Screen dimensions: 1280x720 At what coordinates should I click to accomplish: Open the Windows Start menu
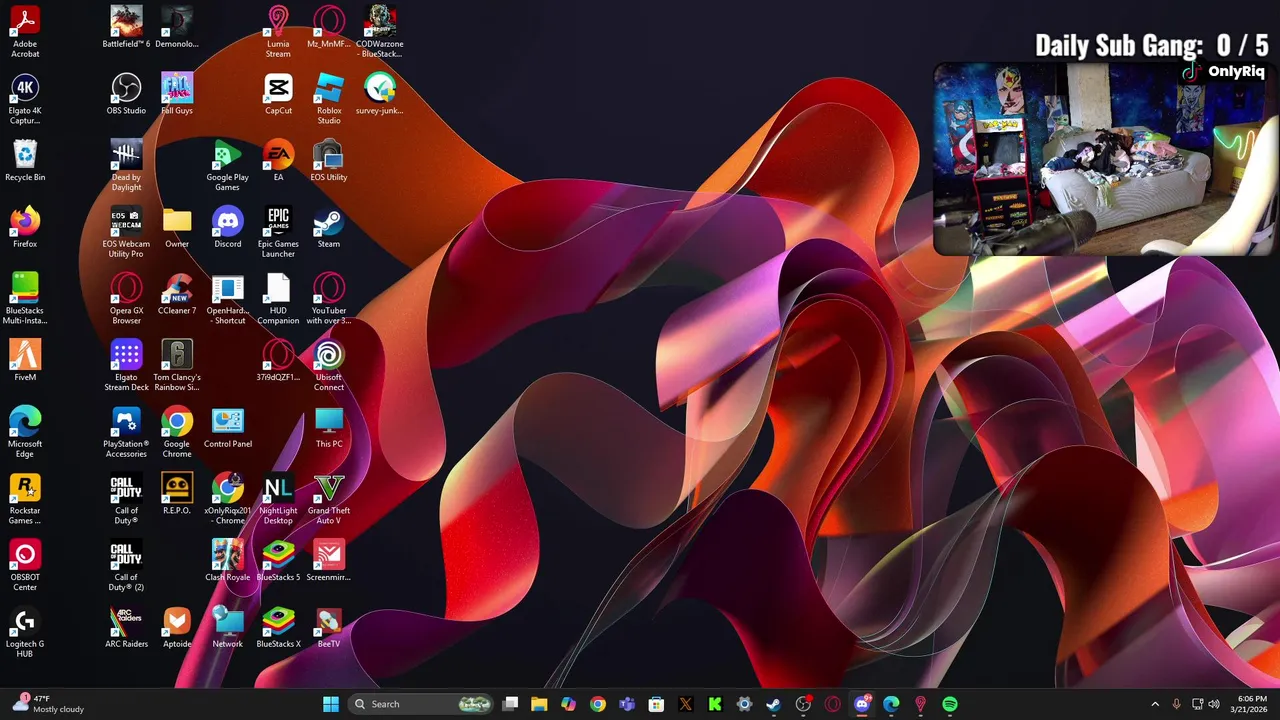pyautogui.click(x=330, y=704)
